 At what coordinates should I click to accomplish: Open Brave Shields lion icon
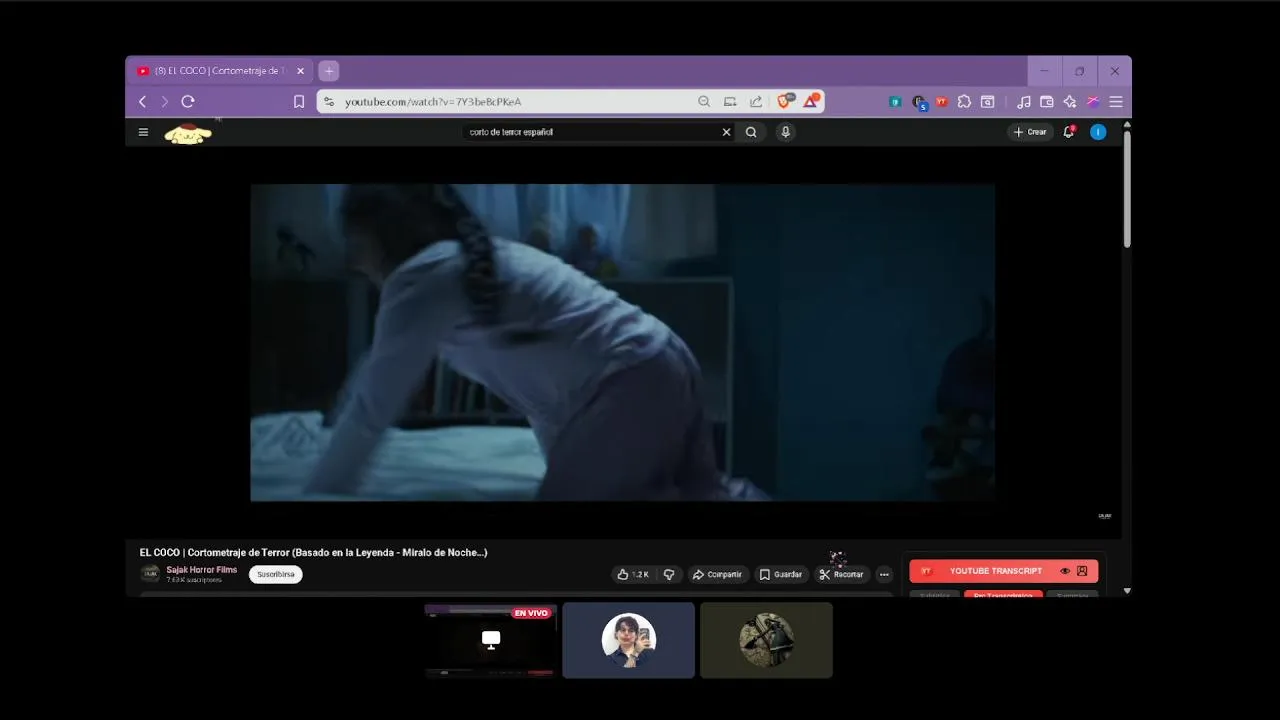pos(786,100)
